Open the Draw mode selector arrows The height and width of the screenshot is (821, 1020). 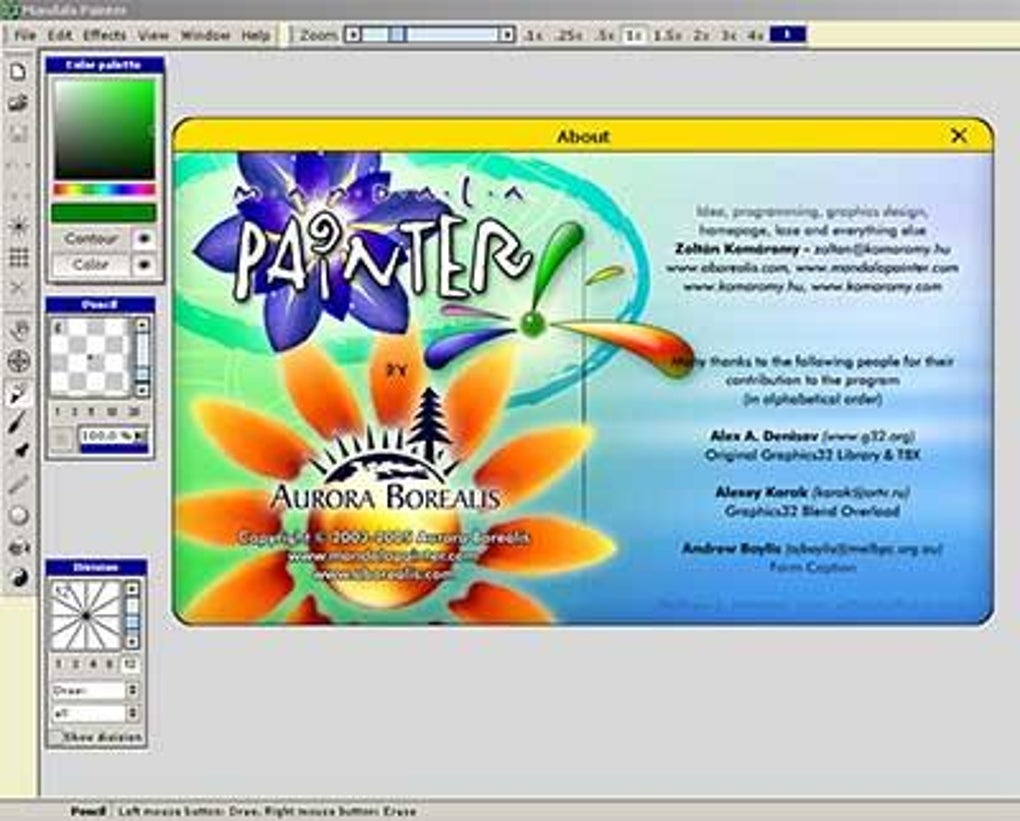pyautogui.click(x=133, y=690)
